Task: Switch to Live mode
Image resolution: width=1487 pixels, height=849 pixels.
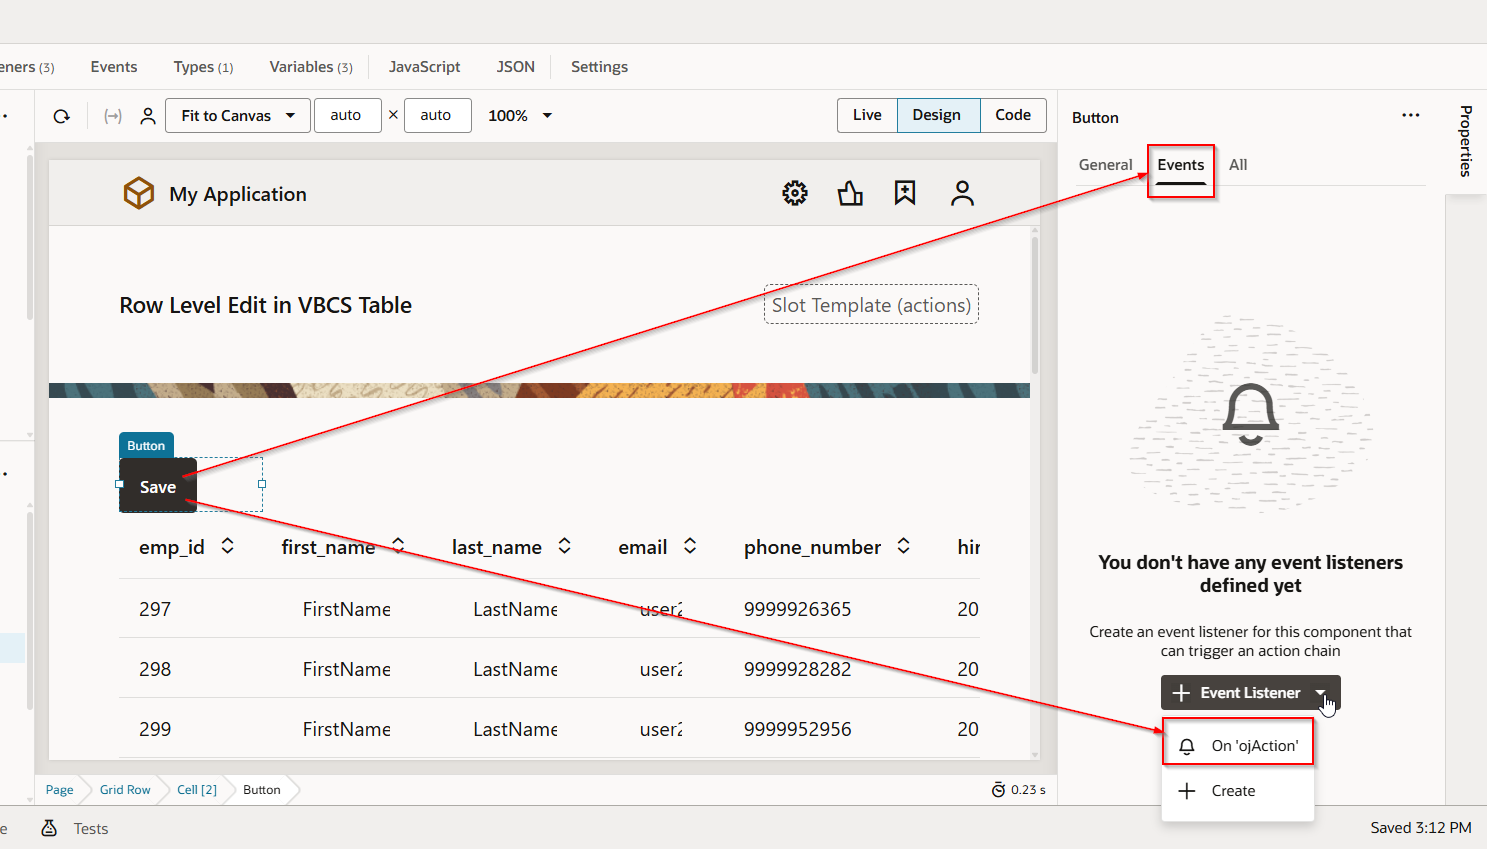Action: click(867, 115)
